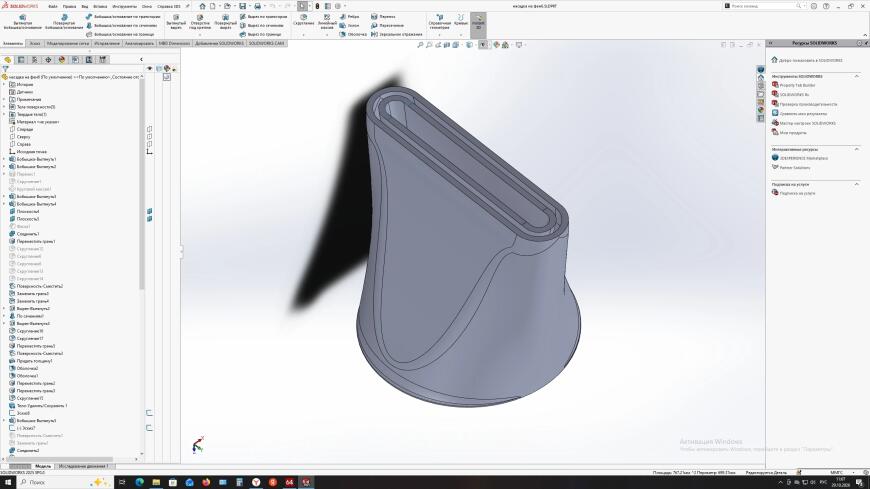Expand the История tree node
870x489 pixels.
4,84
